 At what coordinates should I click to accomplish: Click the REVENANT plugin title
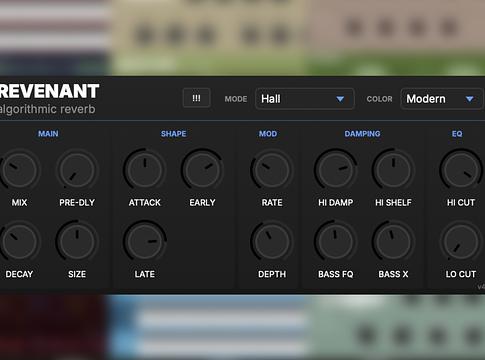(49, 91)
